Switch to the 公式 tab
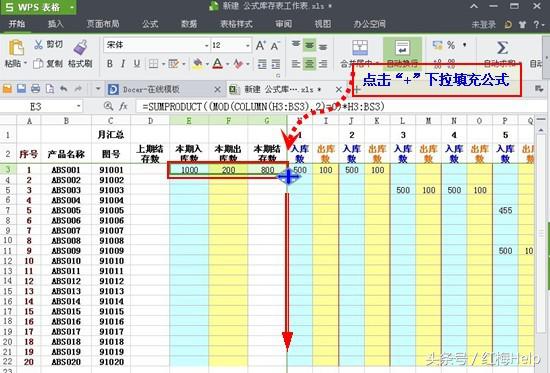This screenshot has height=373, width=550. click(150, 24)
